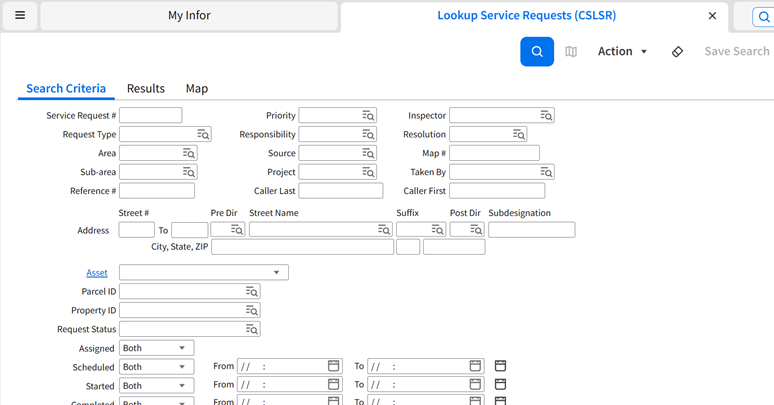Switch to the Search Criteria tab

[66, 89]
